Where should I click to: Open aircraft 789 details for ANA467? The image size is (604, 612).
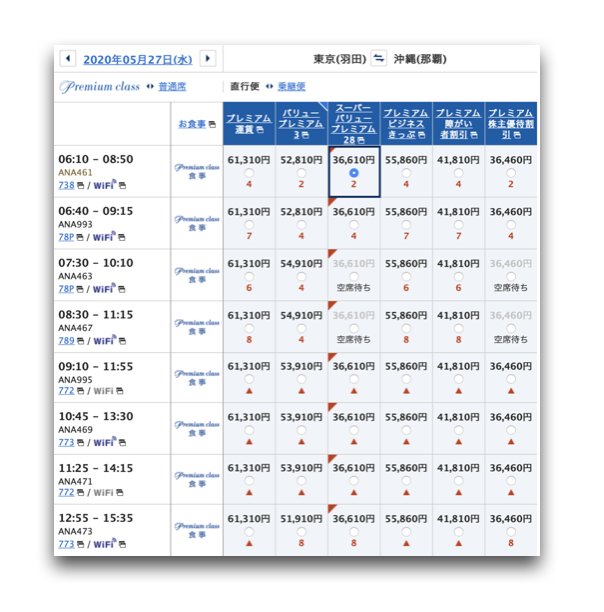[66, 341]
